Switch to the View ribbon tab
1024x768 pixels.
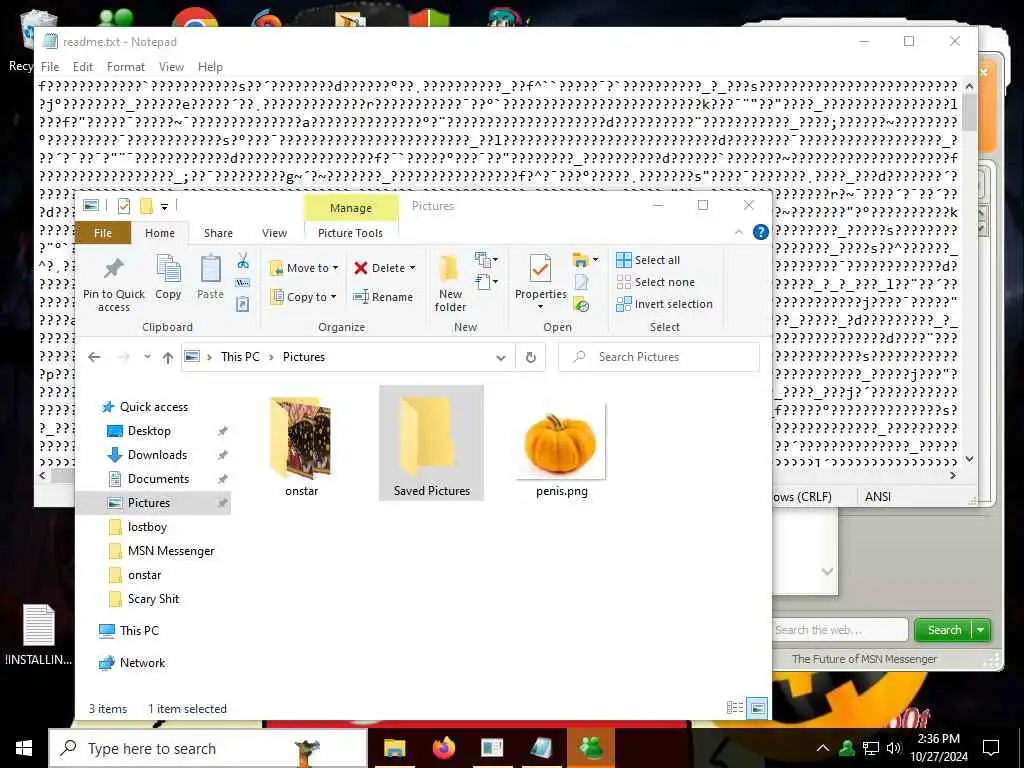click(x=274, y=233)
